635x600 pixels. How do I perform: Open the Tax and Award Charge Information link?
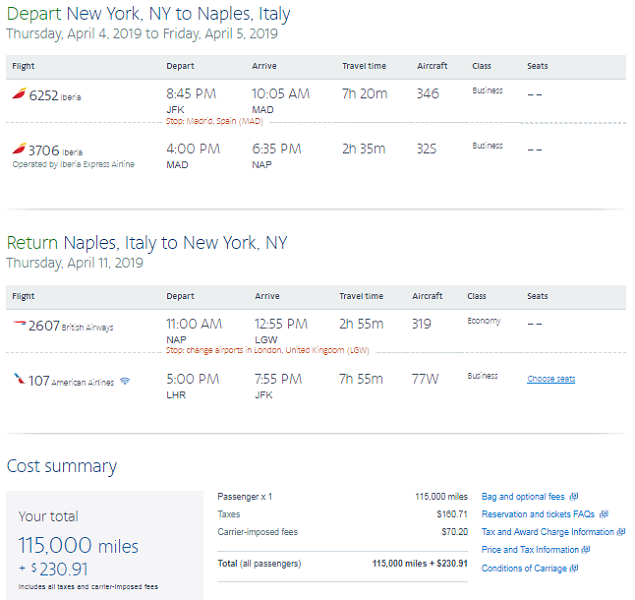(x=547, y=532)
